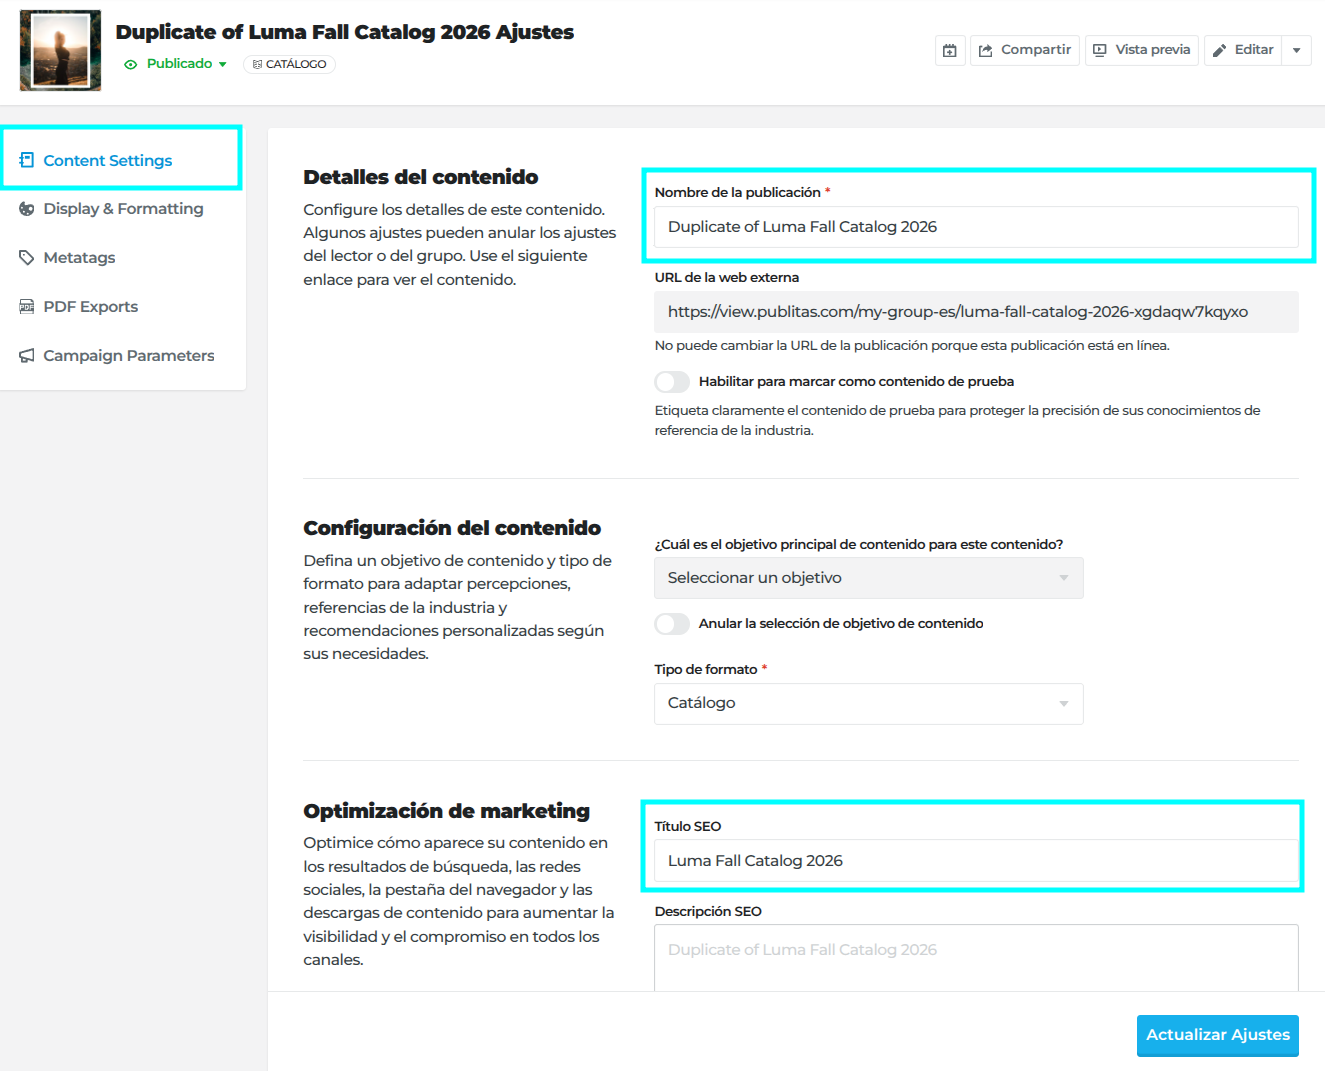
Task: Enable marking as test content toggle
Action: pos(672,382)
